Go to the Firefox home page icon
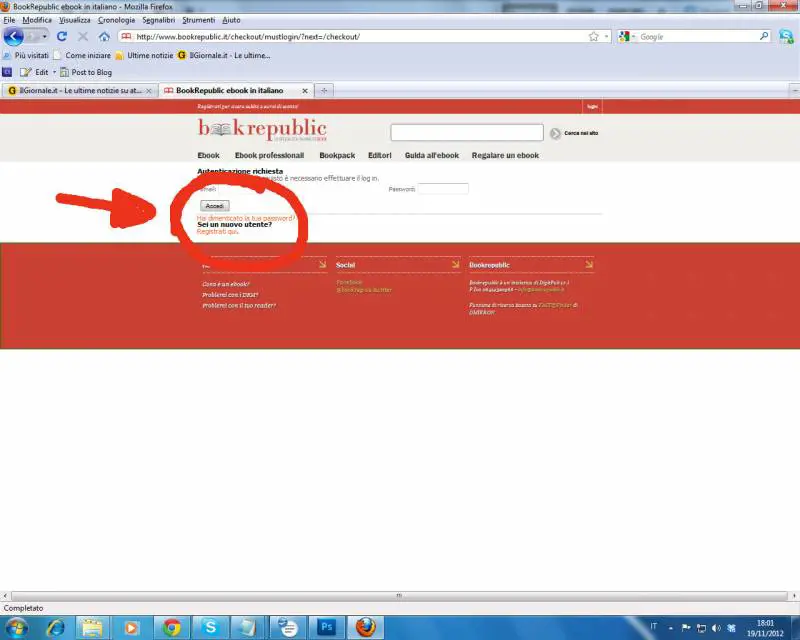This screenshot has height=640, width=800. tap(104, 37)
